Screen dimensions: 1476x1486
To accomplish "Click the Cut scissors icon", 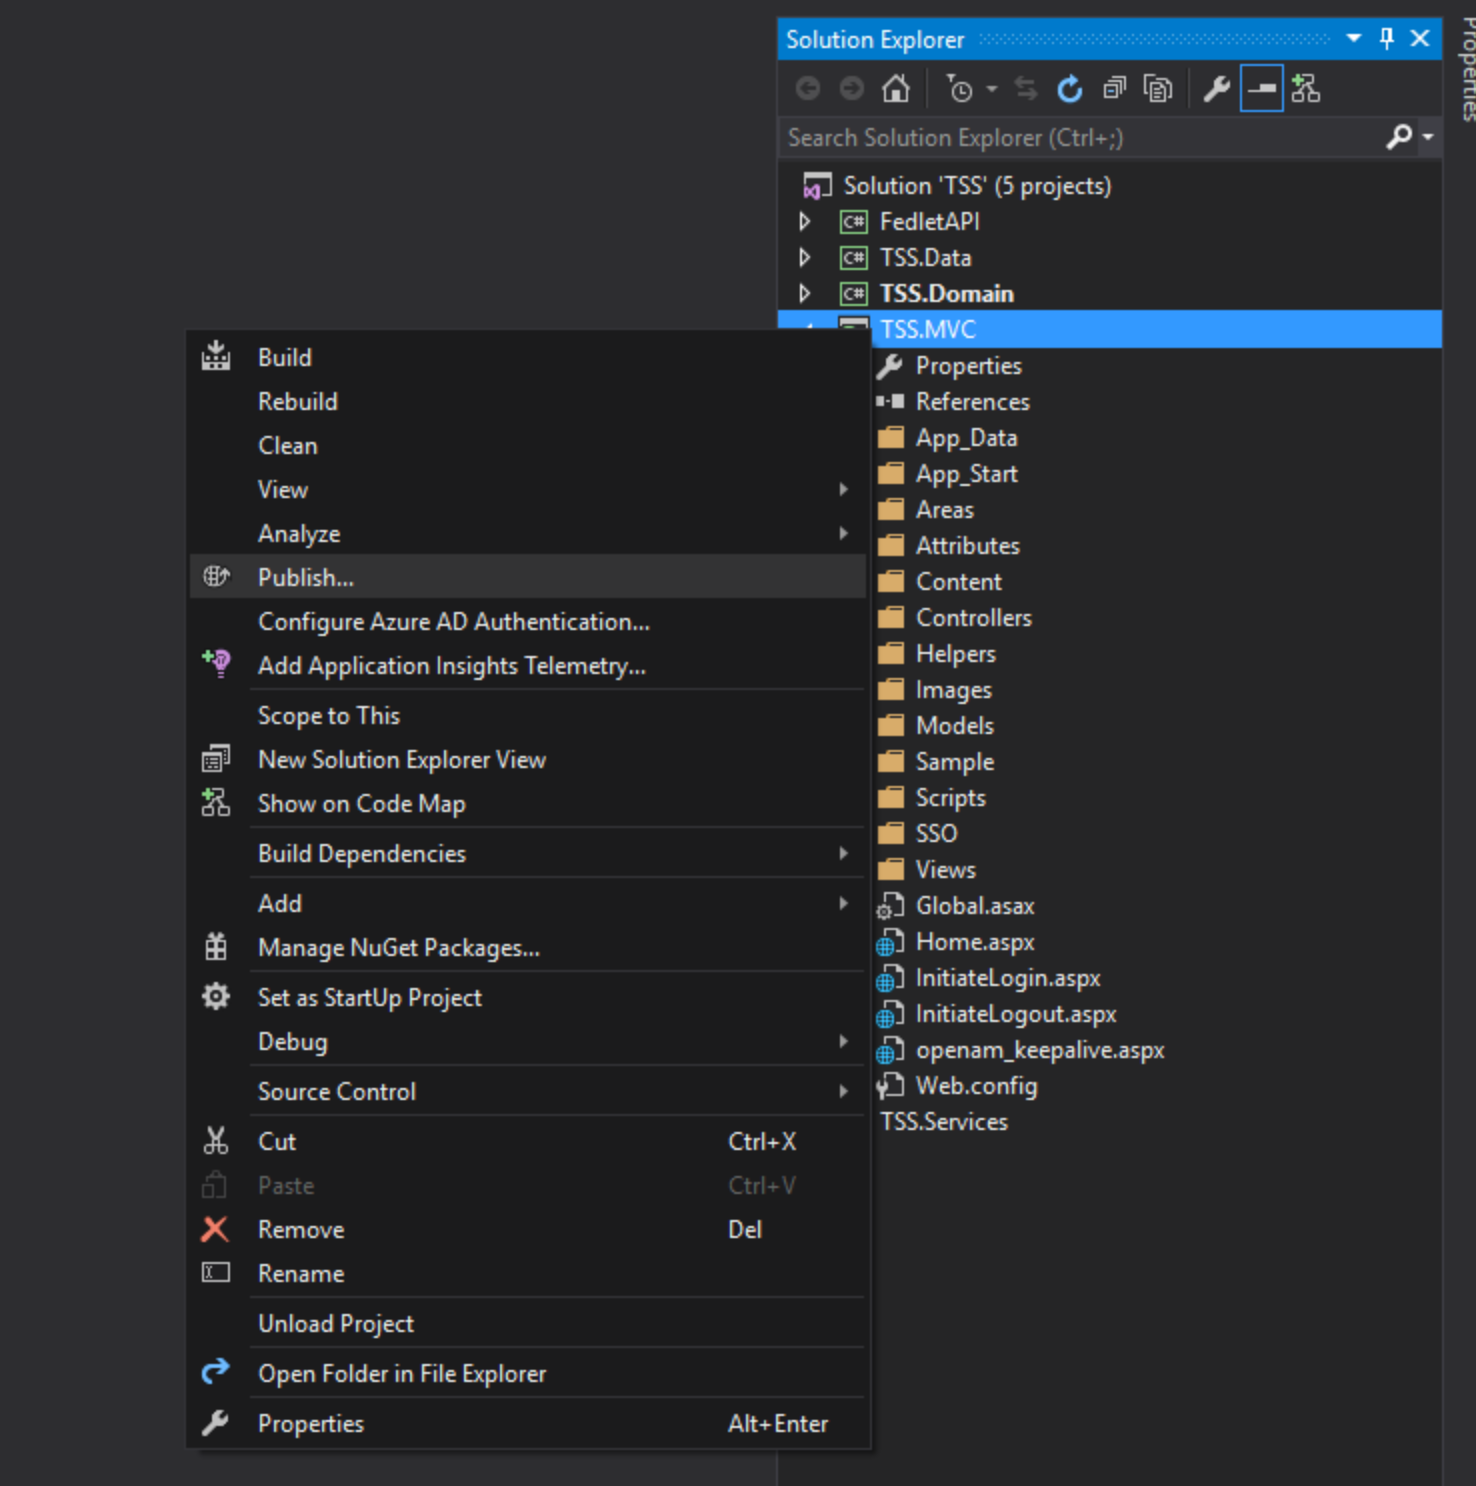I will [x=216, y=1140].
